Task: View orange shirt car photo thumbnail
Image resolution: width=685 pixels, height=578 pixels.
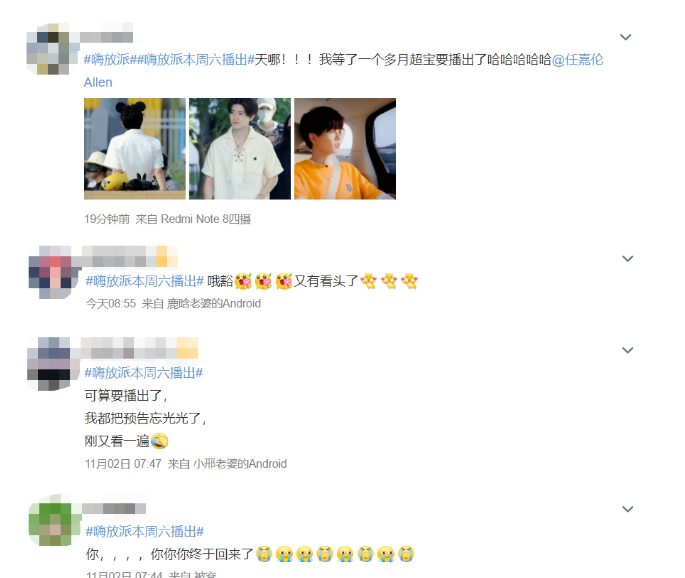Action: (345, 149)
